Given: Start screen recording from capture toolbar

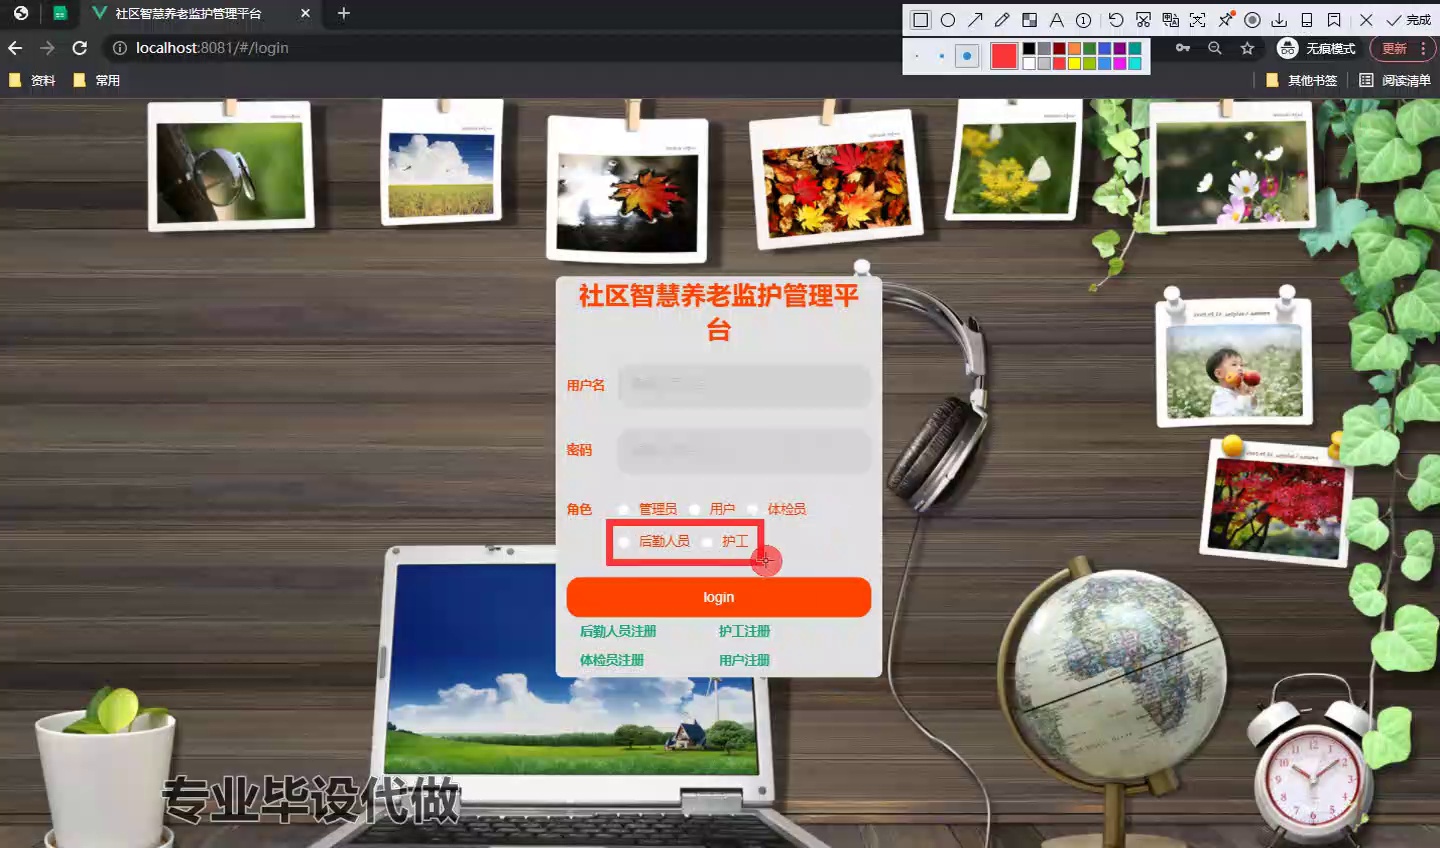Looking at the screenshot, I should pyautogui.click(x=1252, y=20).
